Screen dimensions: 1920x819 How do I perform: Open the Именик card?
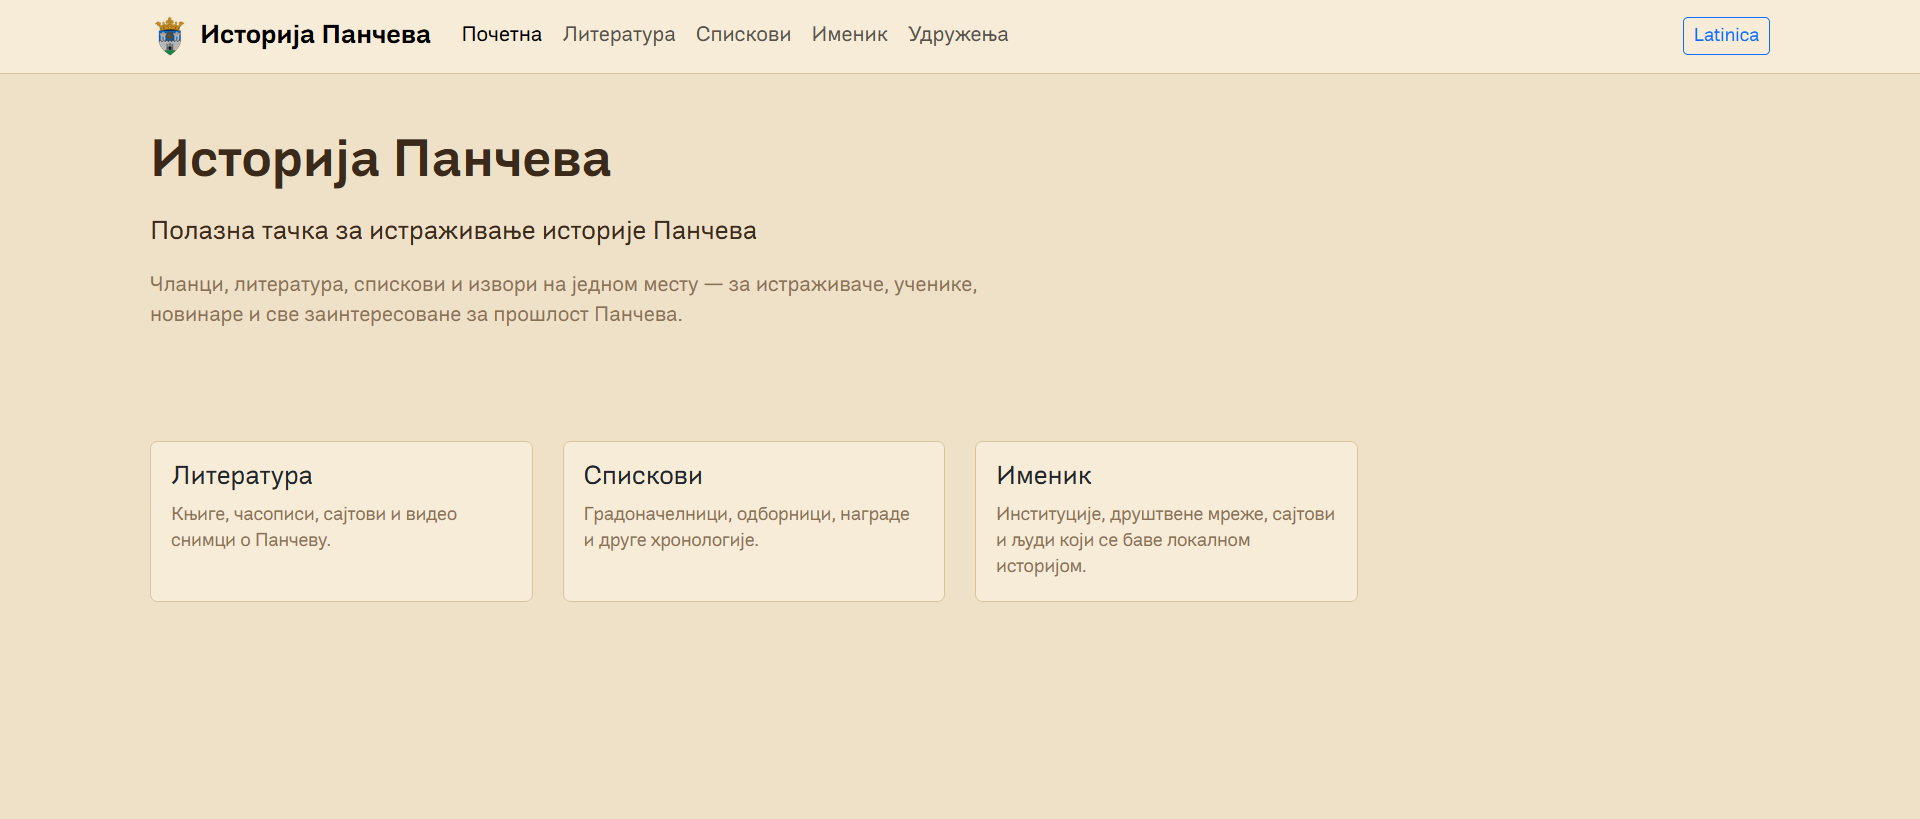click(1166, 521)
